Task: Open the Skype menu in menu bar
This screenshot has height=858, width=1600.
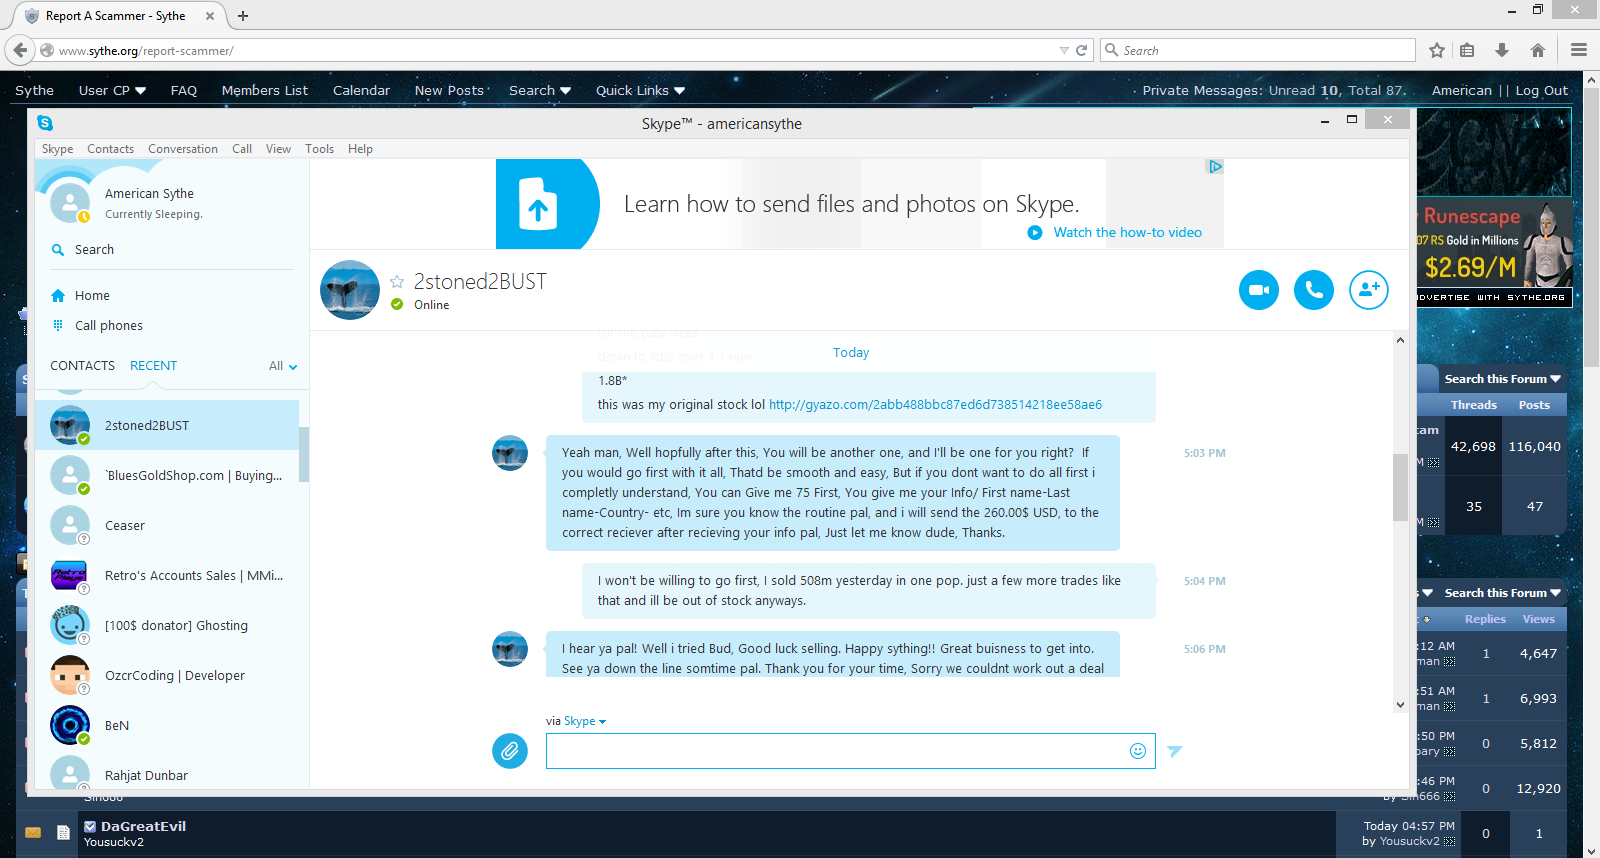Action: pos(57,149)
